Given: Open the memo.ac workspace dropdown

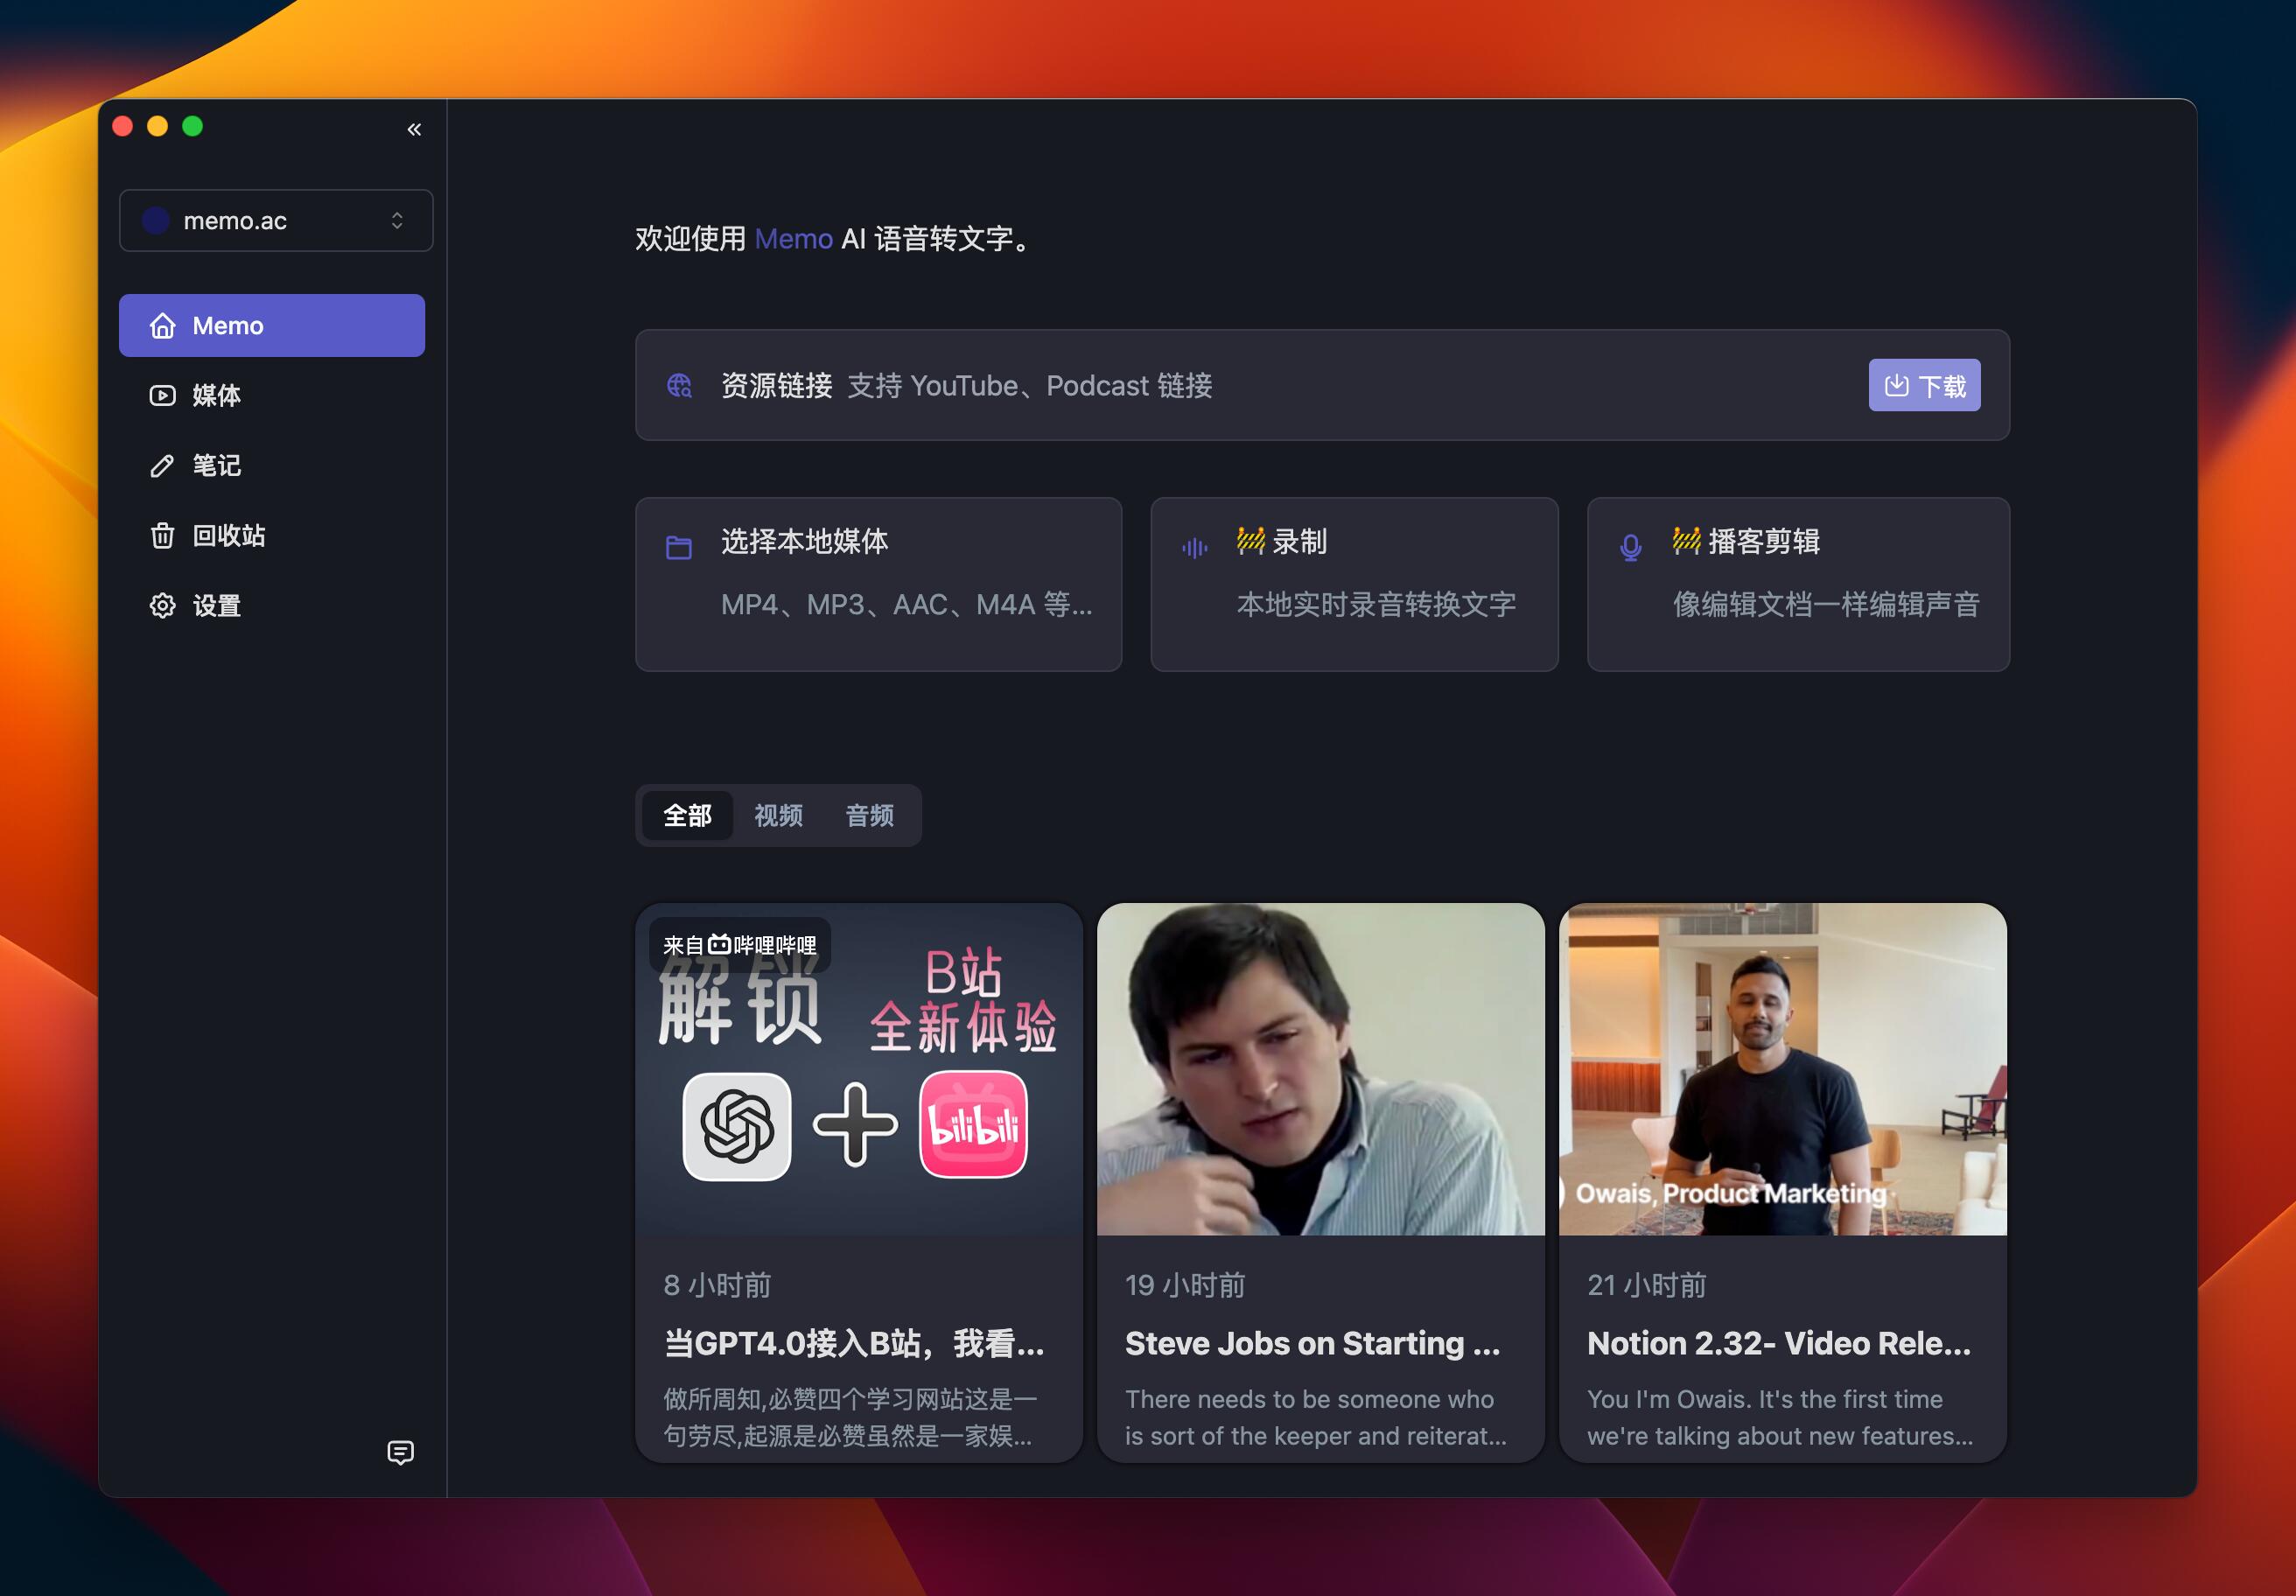Looking at the screenshot, I should [275, 220].
